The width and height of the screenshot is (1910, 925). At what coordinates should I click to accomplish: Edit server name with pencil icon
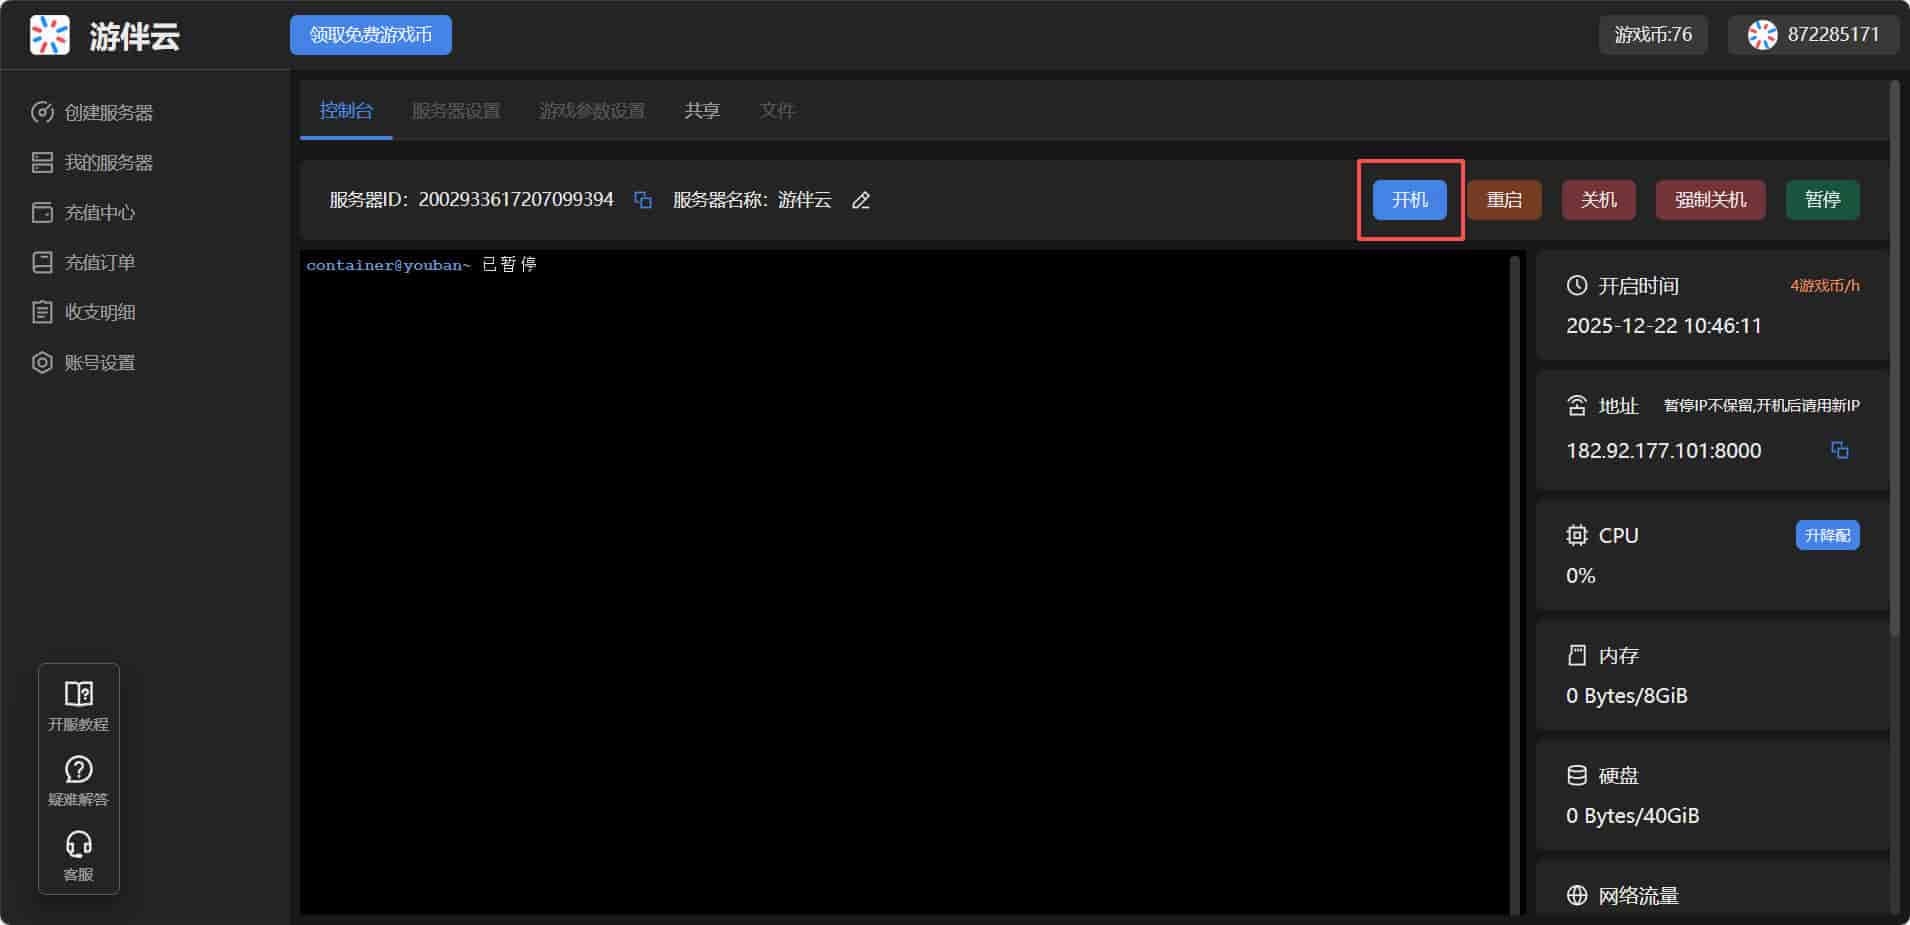[x=861, y=200]
